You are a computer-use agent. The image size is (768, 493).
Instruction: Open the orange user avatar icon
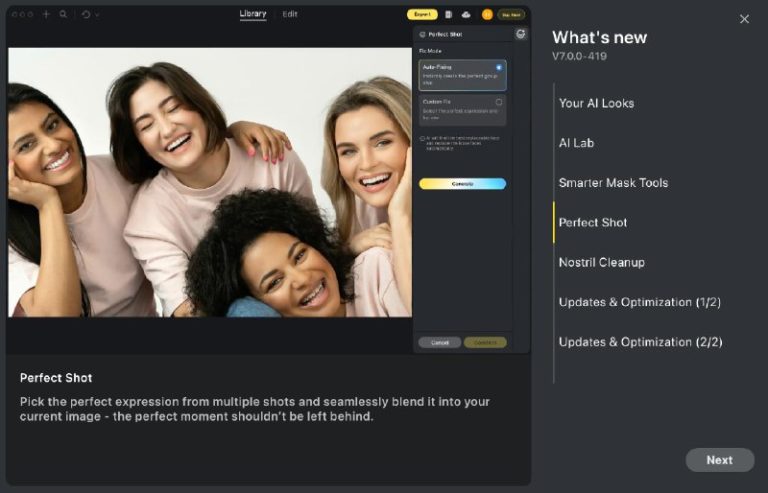coord(487,15)
